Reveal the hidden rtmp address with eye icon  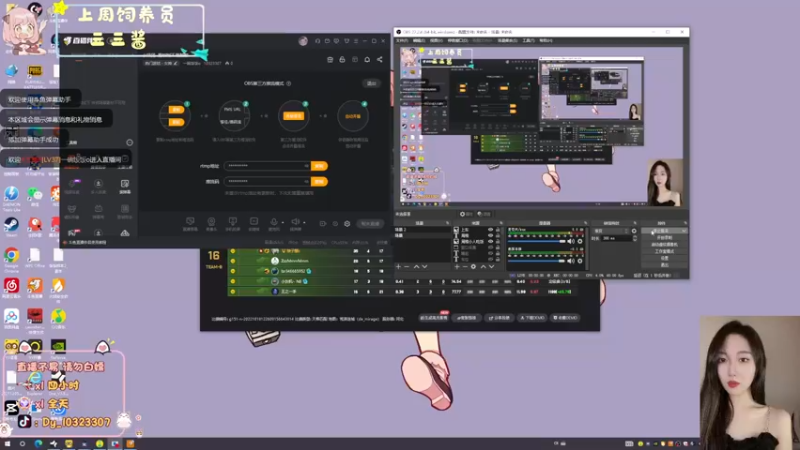pos(306,166)
